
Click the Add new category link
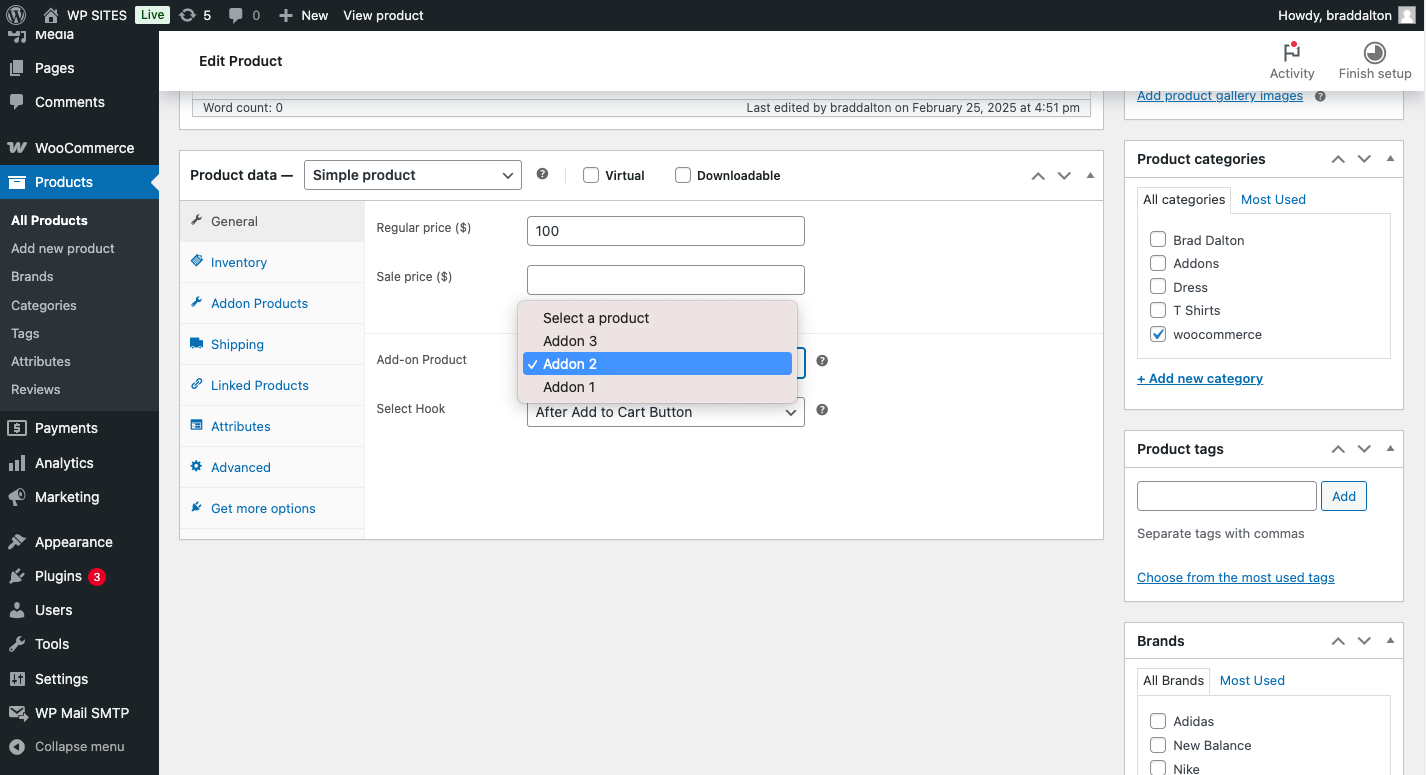point(1200,378)
